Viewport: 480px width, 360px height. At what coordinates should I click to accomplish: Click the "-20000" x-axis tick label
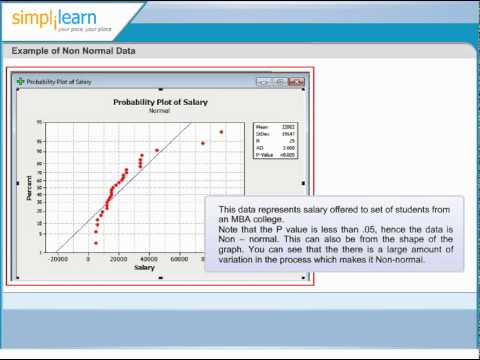[x=58, y=259]
